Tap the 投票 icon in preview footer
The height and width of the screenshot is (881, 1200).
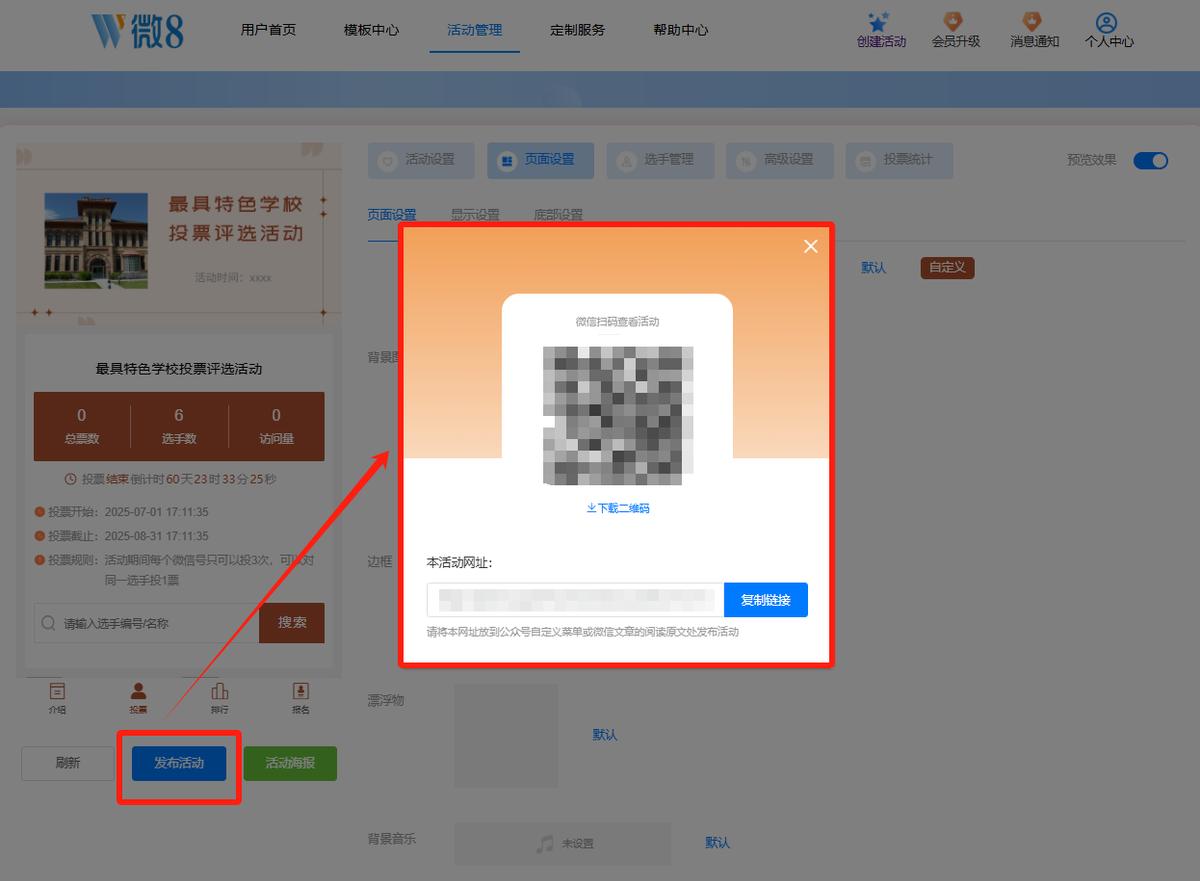[x=138, y=691]
